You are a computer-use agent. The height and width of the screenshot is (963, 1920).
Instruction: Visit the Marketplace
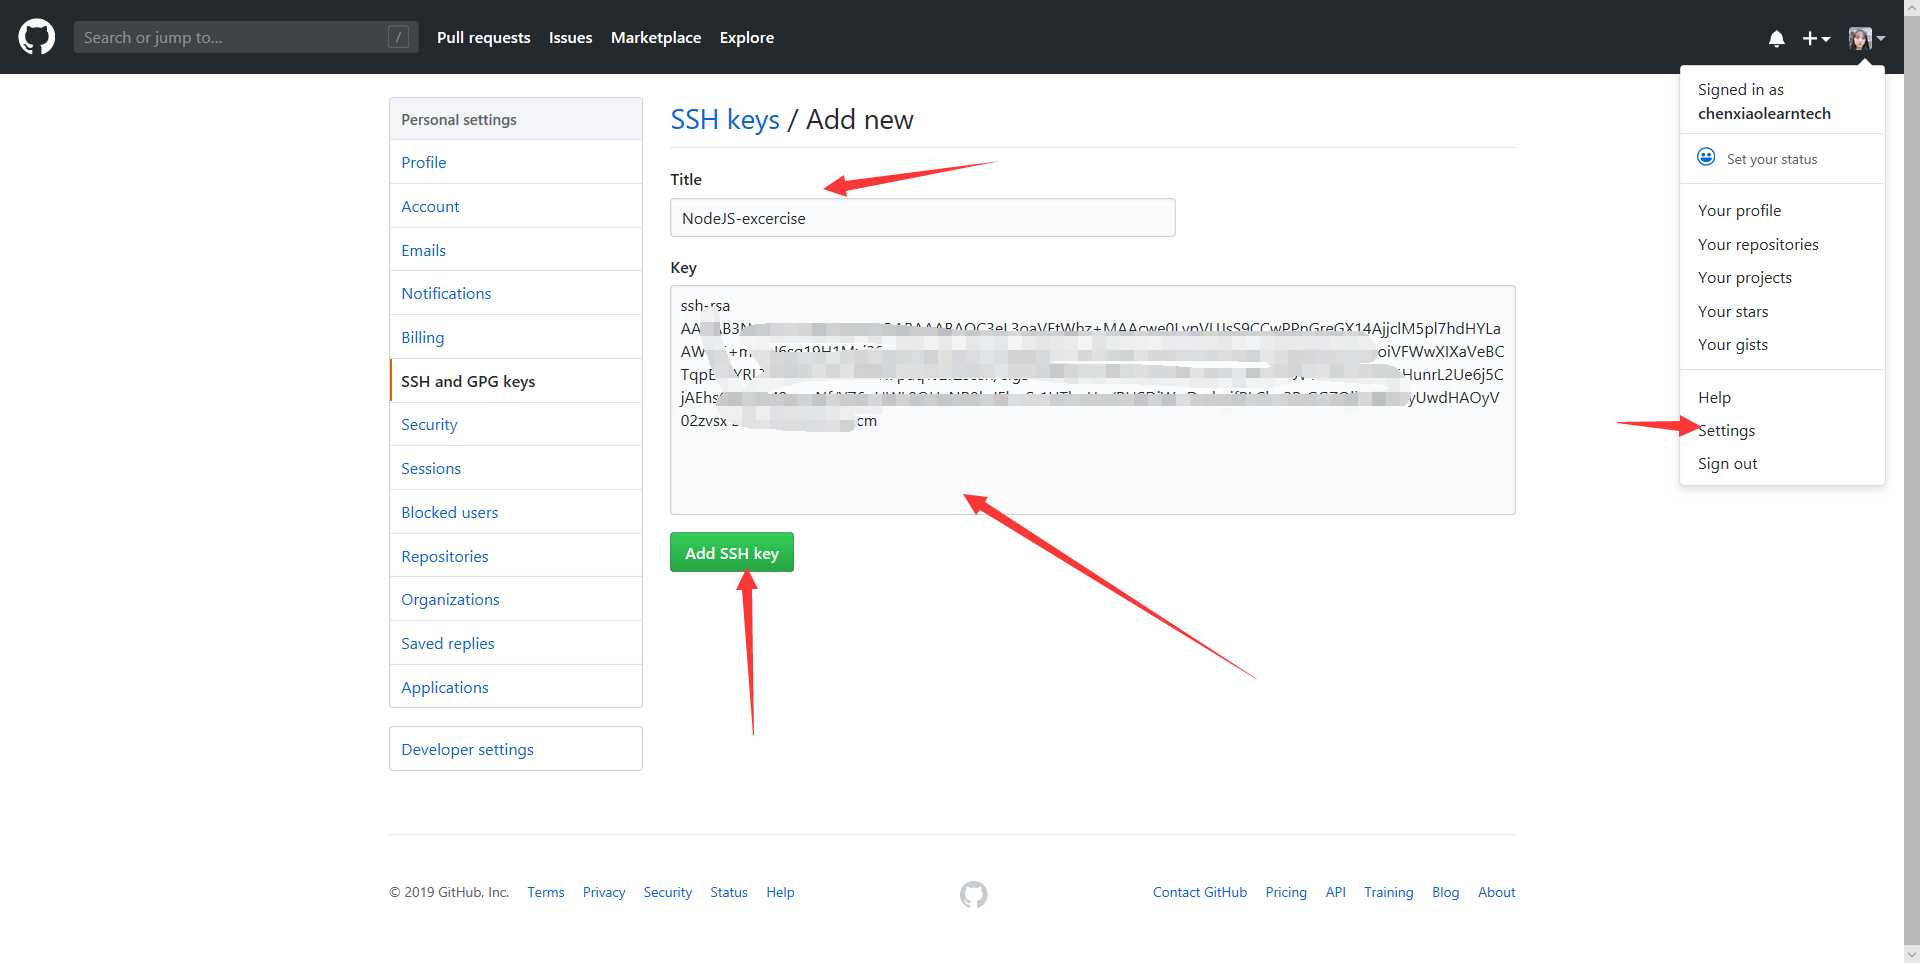click(x=656, y=37)
